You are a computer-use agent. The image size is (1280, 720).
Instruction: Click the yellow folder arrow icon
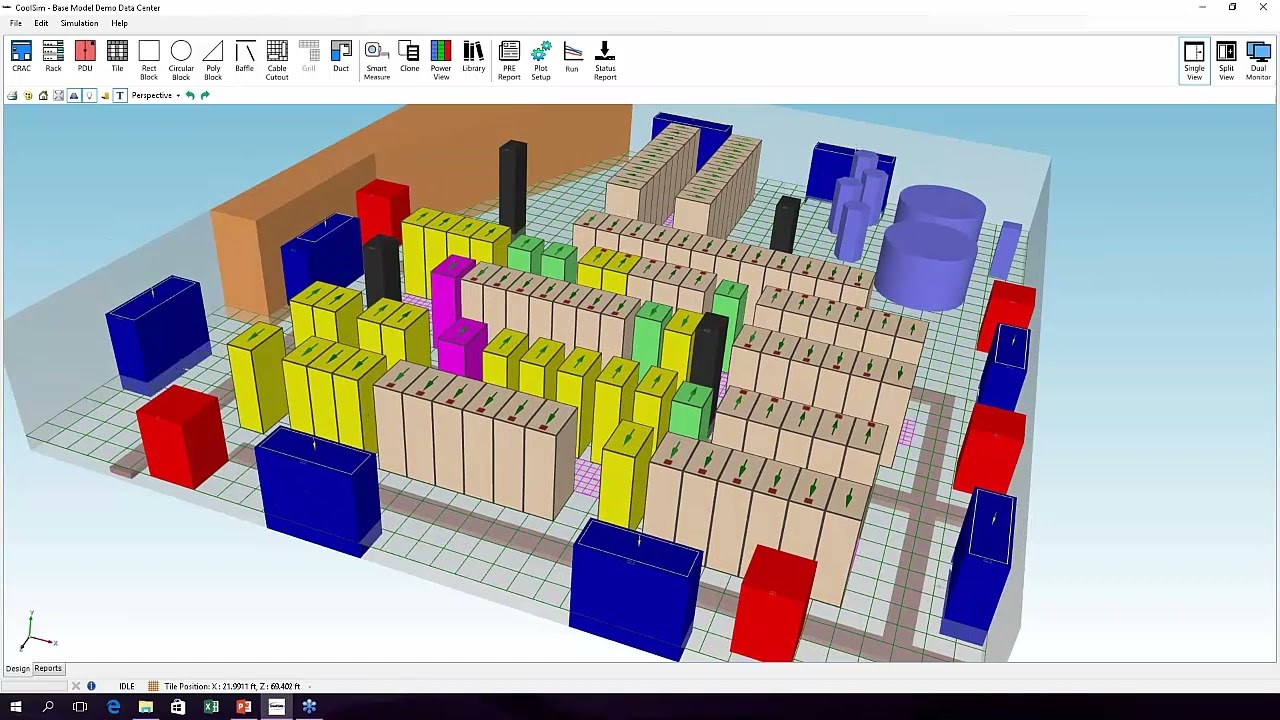[x=105, y=95]
